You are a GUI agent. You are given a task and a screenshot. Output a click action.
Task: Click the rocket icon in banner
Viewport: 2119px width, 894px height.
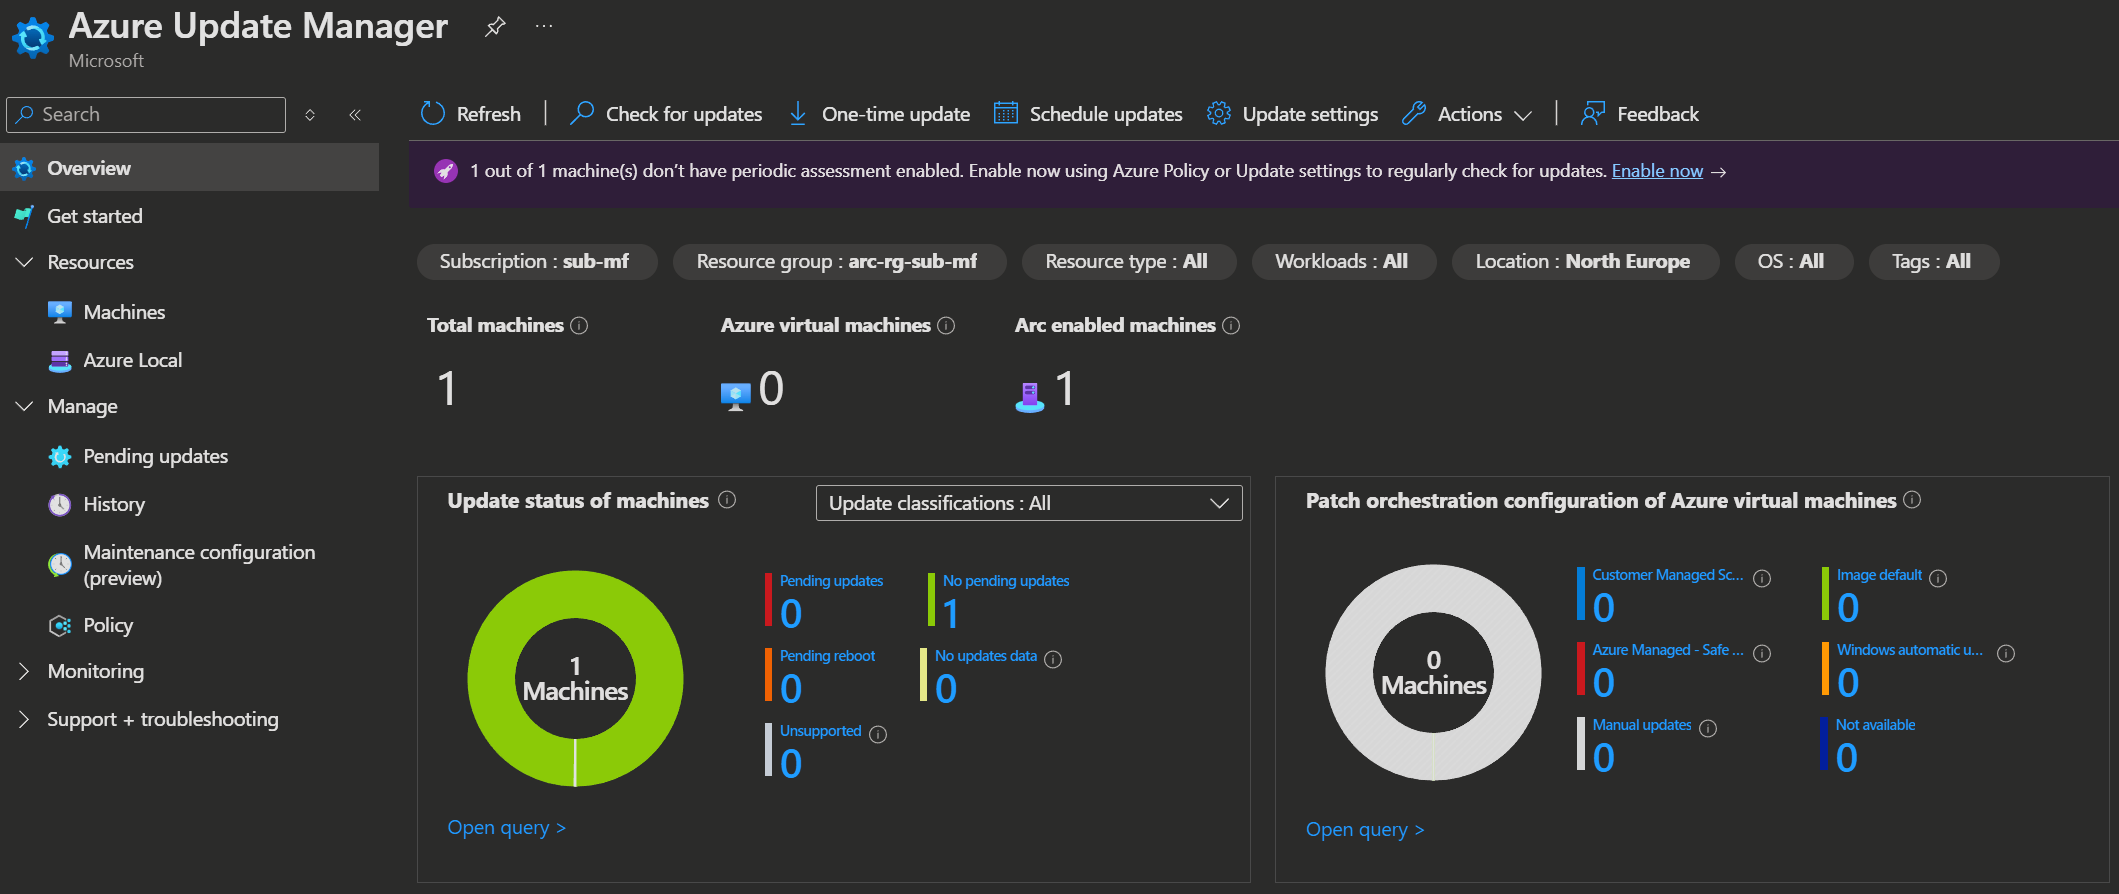[x=445, y=171]
